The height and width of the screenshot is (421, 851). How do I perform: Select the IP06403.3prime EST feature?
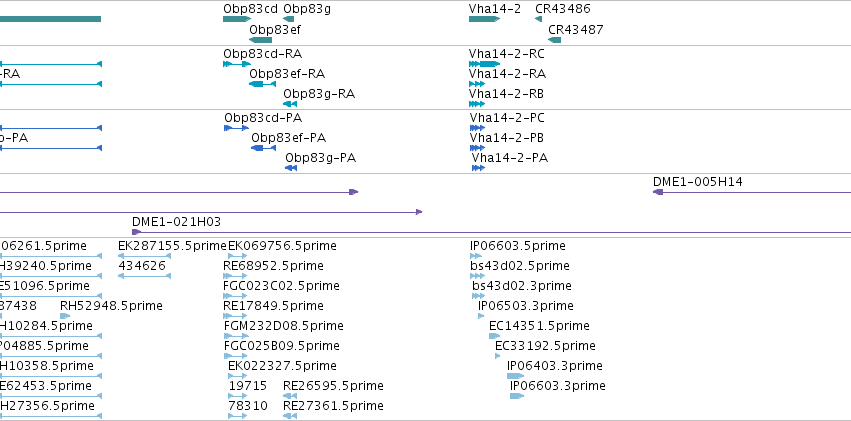tap(516, 376)
